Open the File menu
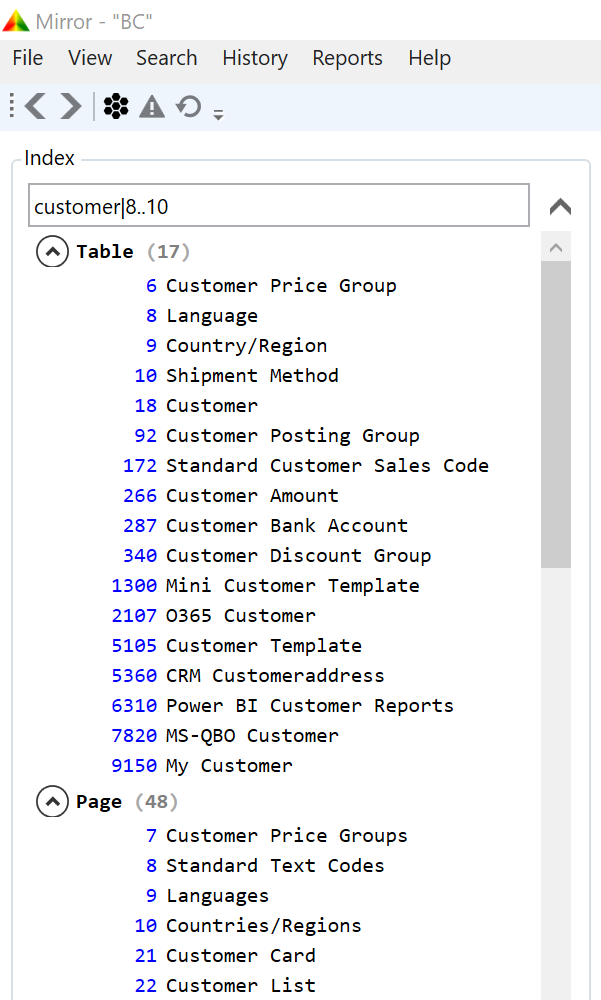601x1000 pixels. pos(27,58)
